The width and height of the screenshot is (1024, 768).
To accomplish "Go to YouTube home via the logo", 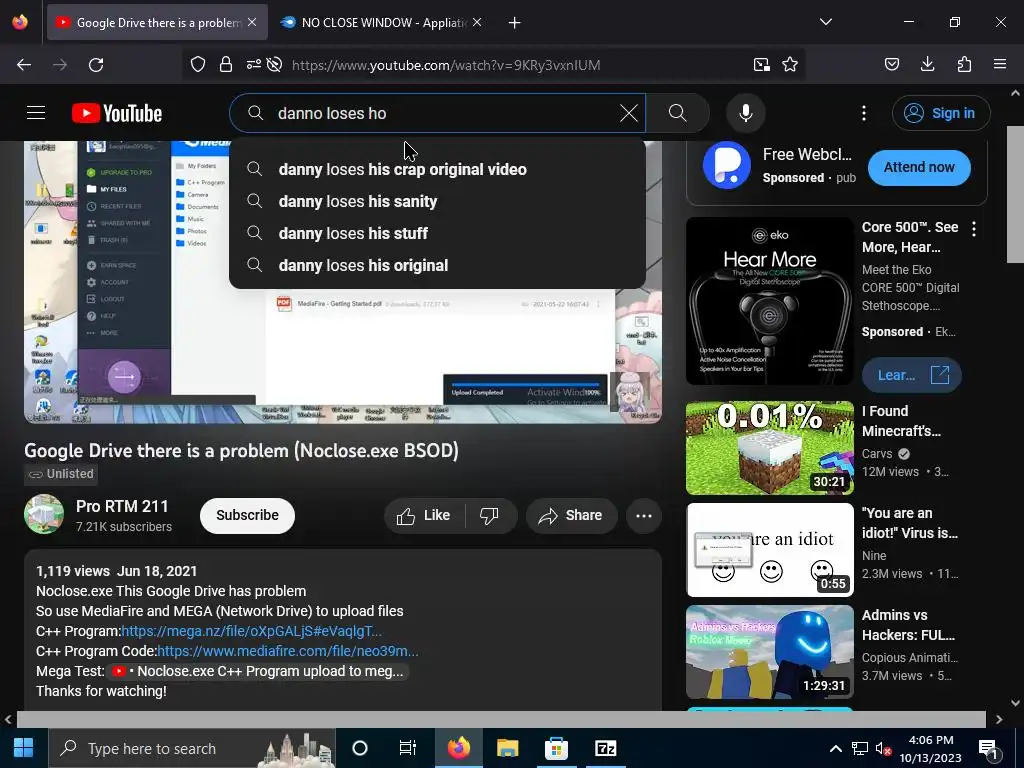I will [117, 113].
